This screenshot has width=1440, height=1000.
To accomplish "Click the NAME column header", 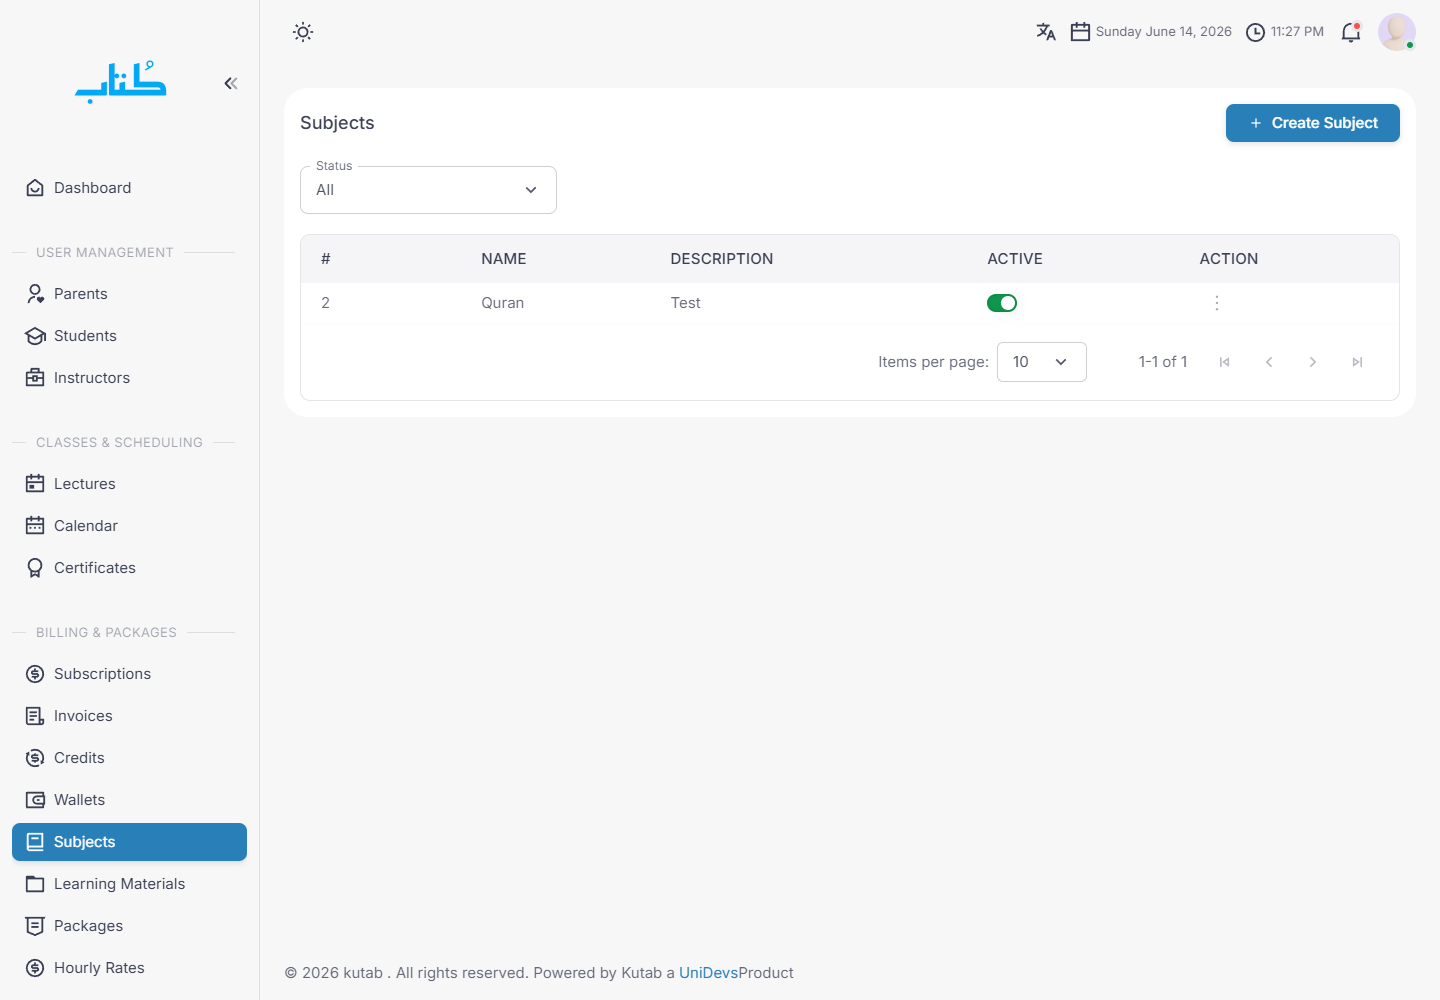I will click(504, 259).
